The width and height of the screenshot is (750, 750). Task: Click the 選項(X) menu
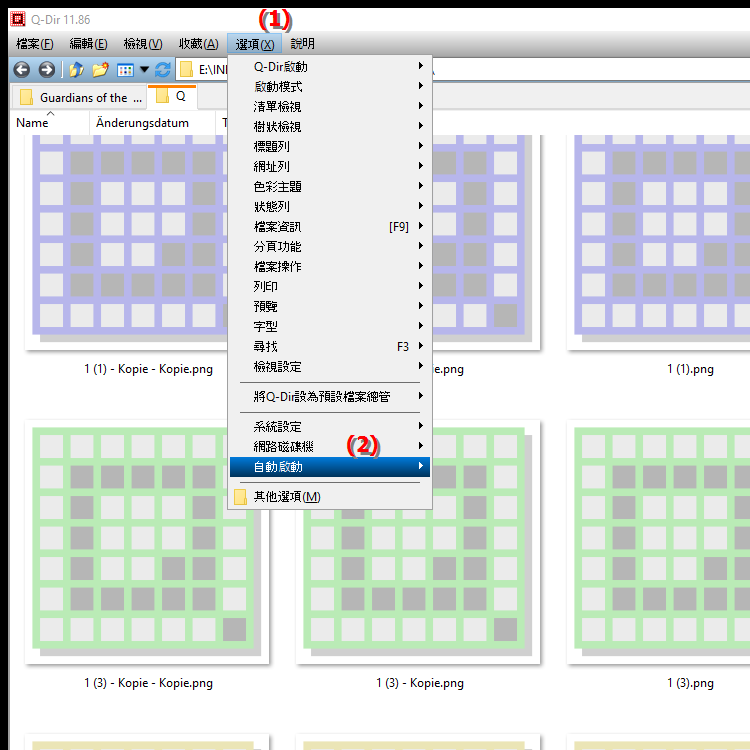(254, 44)
